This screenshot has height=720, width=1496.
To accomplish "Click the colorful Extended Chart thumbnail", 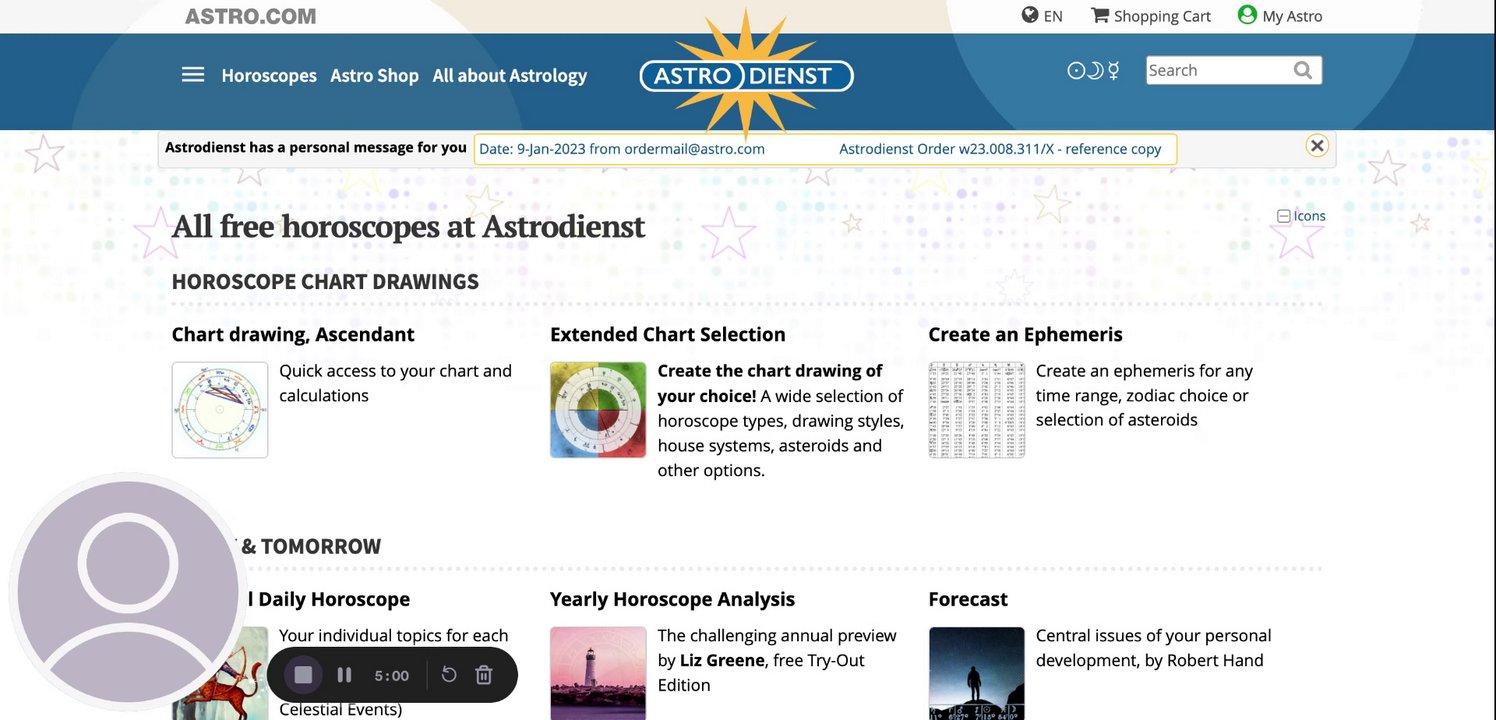I will pyautogui.click(x=598, y=410).
